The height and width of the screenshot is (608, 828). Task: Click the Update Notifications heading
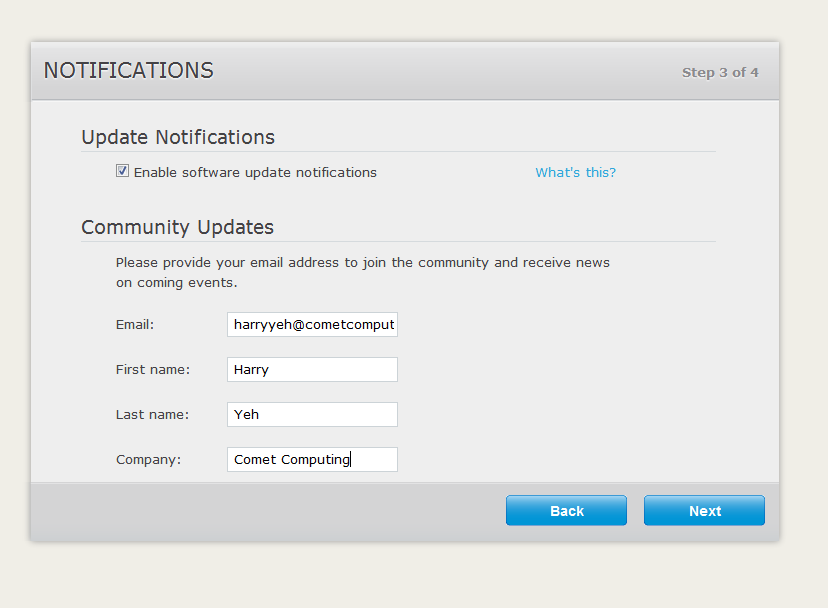click(178, 137)
